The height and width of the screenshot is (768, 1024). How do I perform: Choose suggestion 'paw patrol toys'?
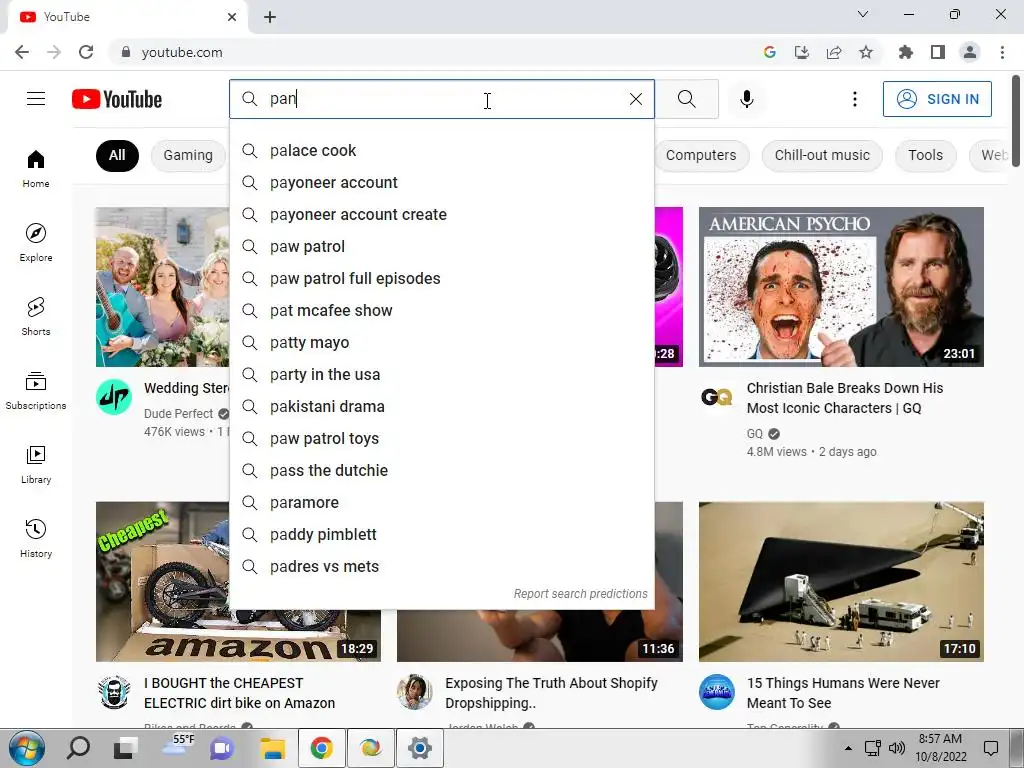[442, 439]
